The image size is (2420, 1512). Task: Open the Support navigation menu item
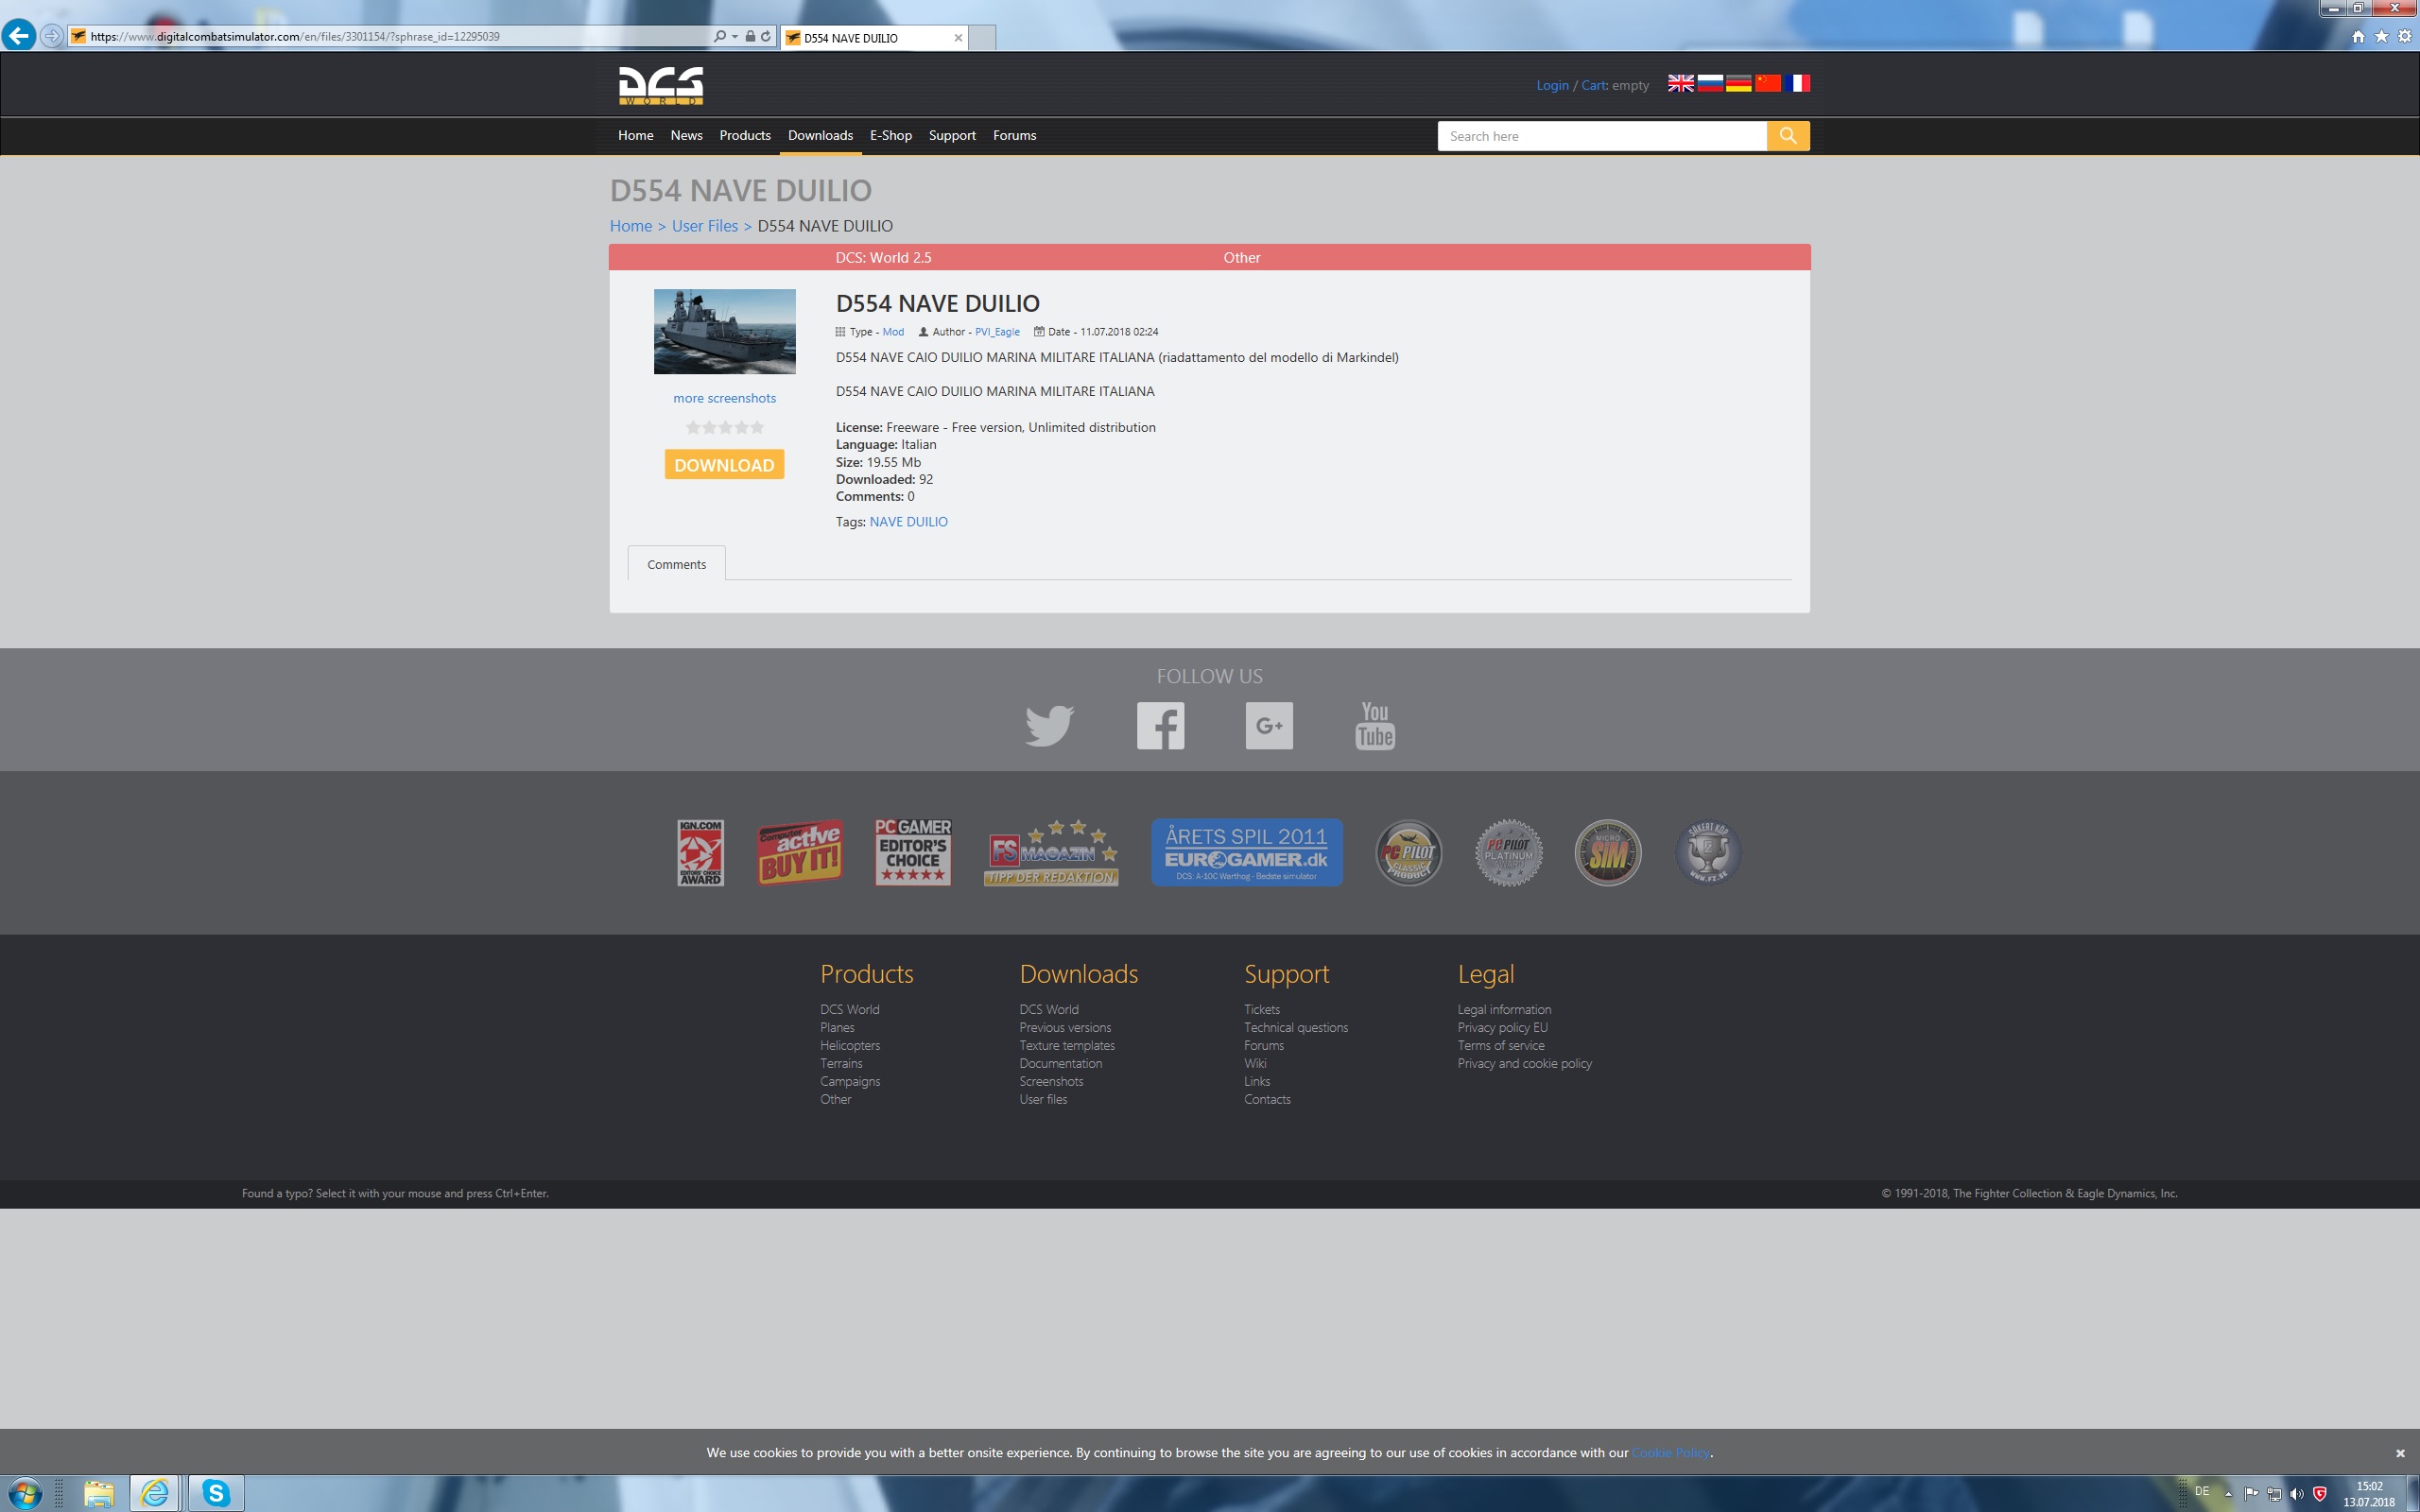[951, 135]
